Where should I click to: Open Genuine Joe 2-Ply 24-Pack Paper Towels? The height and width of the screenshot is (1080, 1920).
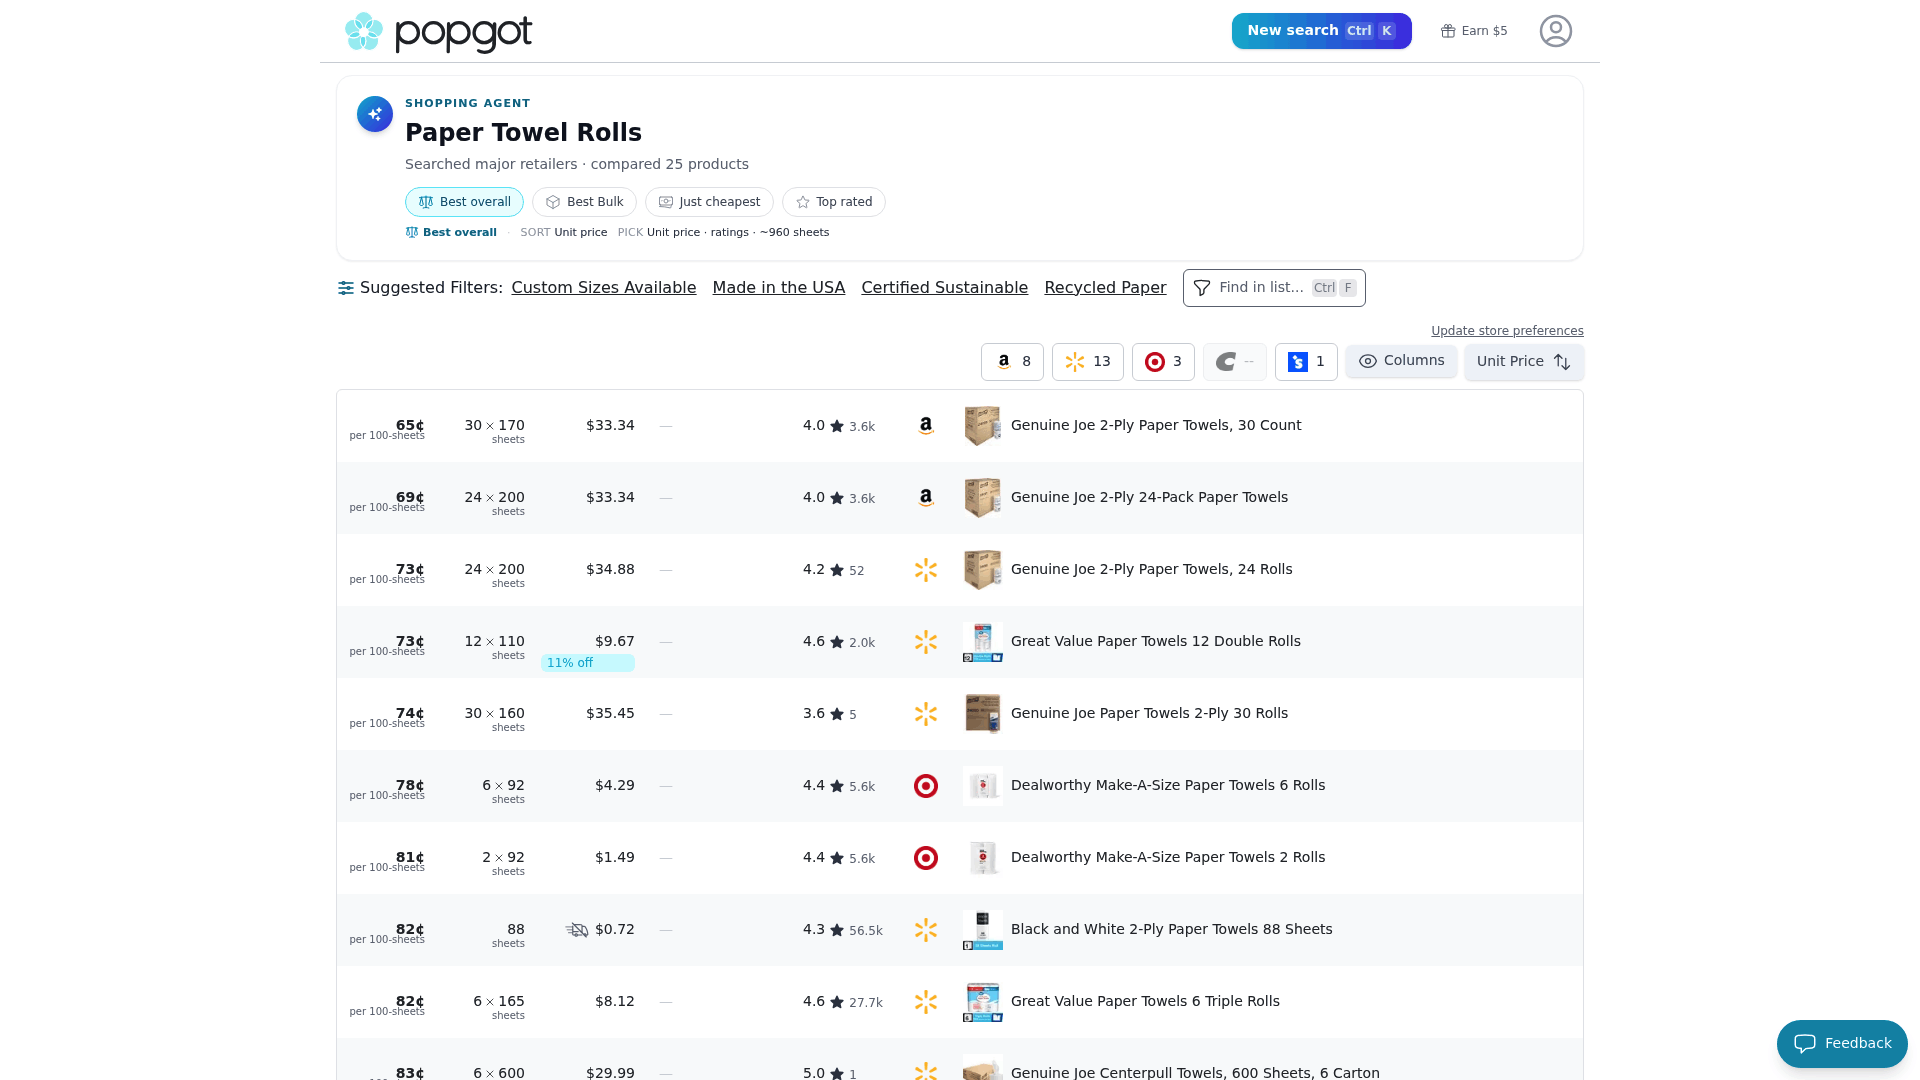click(1149, 497)
